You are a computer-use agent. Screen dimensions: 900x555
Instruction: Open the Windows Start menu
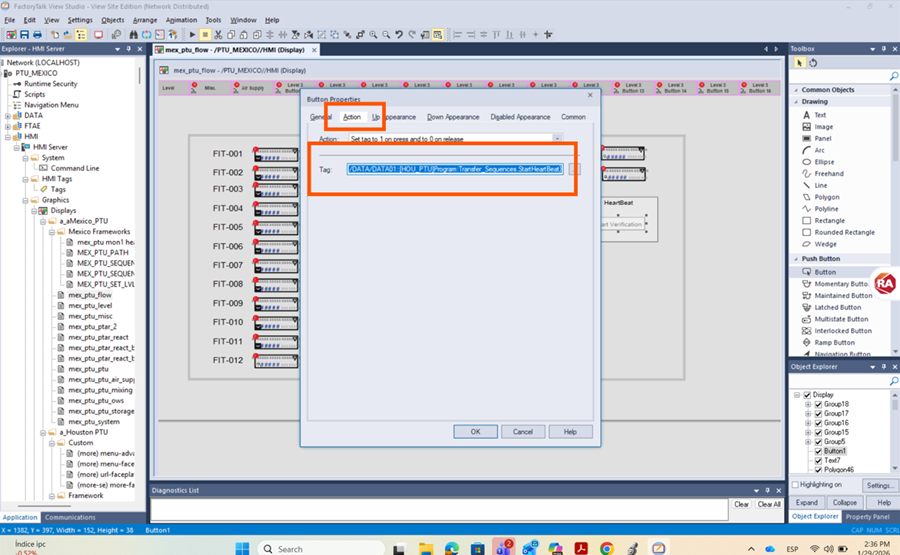[x=242, y=548]
